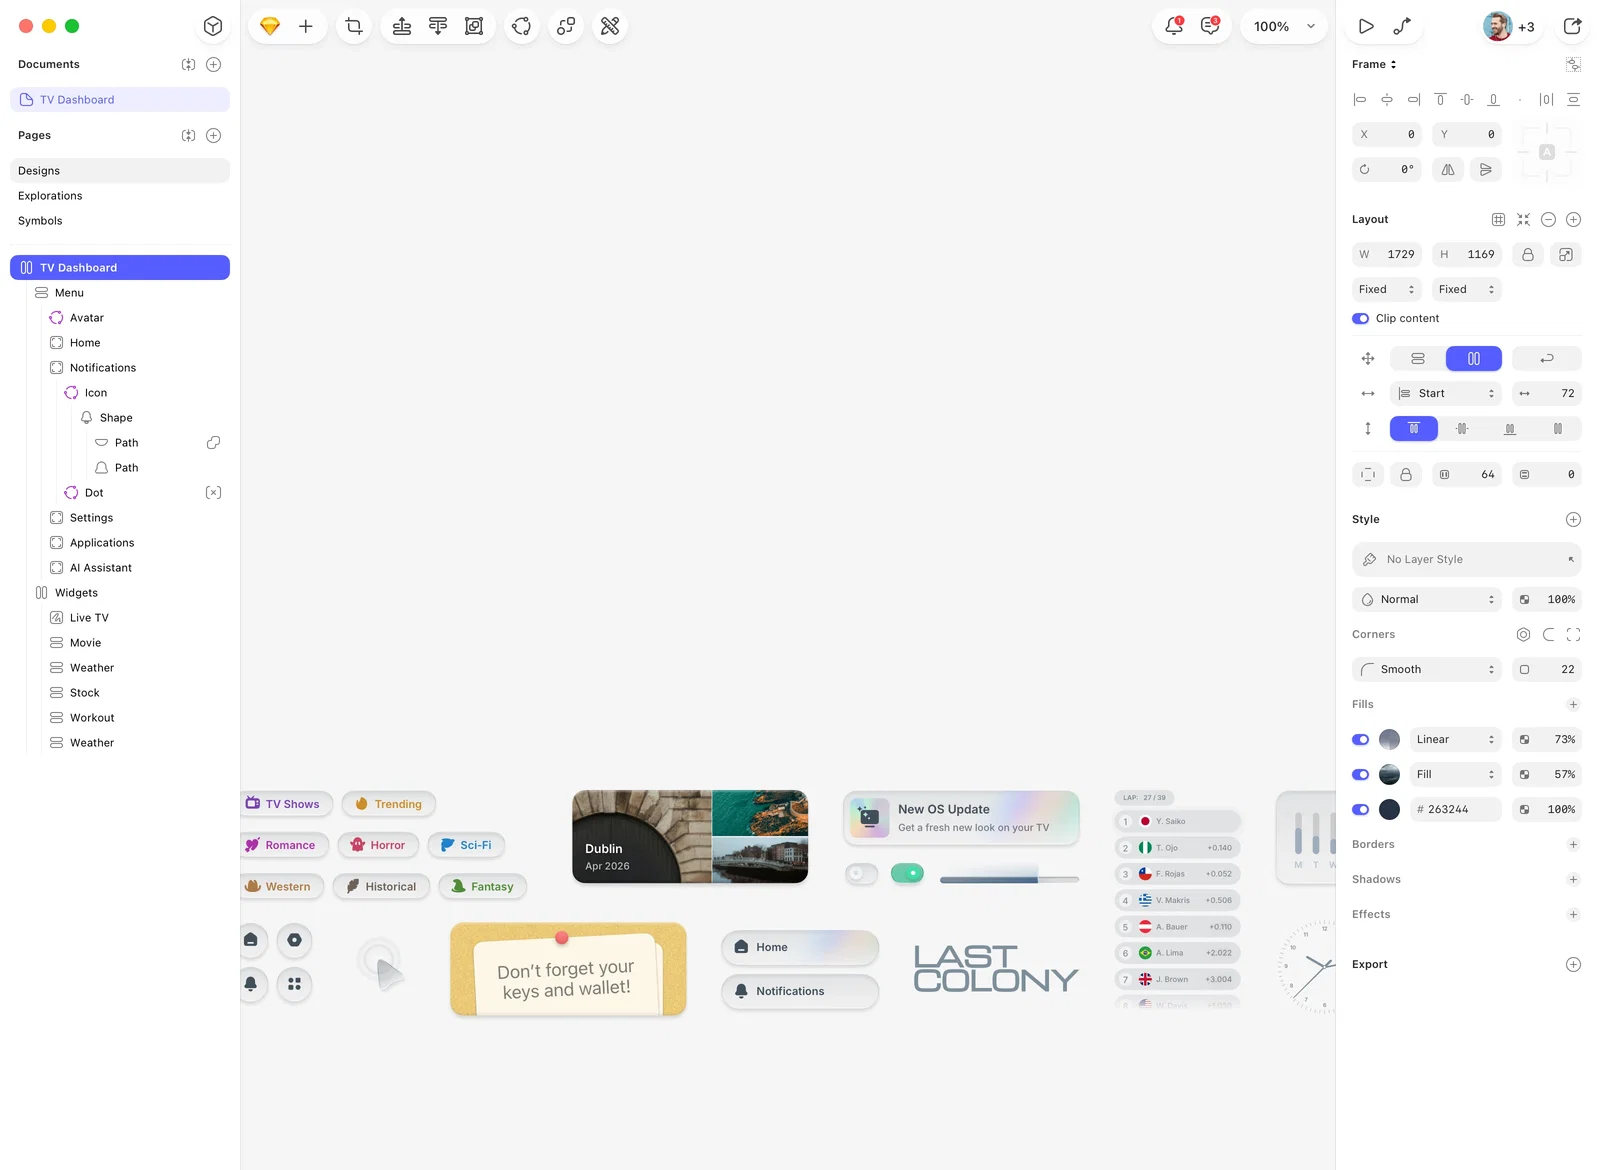Click the wrap layout direction button
The image size is (1598, 1170).
pos(1547,358)
